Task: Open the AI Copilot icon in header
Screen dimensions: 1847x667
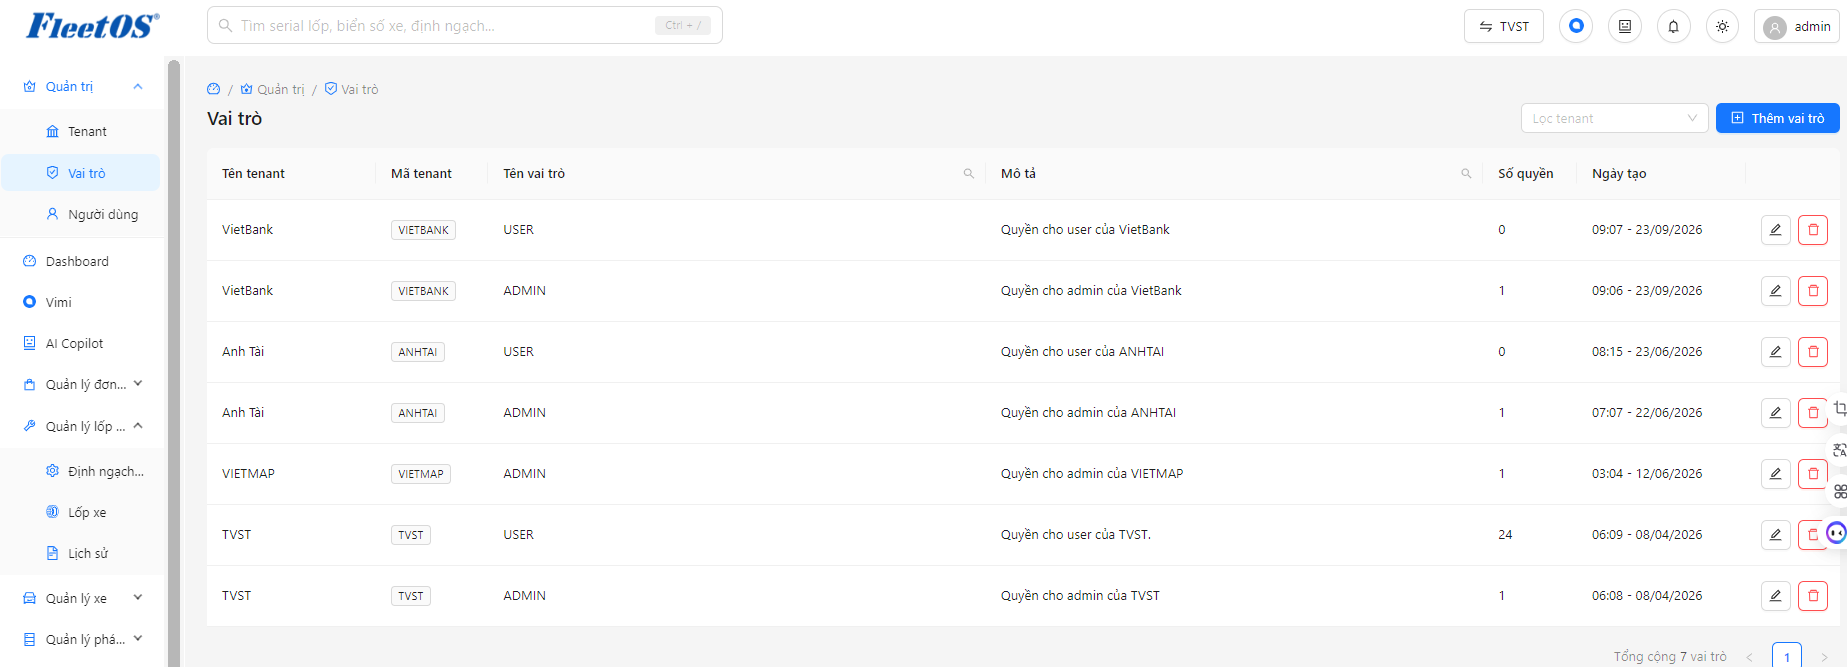Action: (x=1625, y=26)
